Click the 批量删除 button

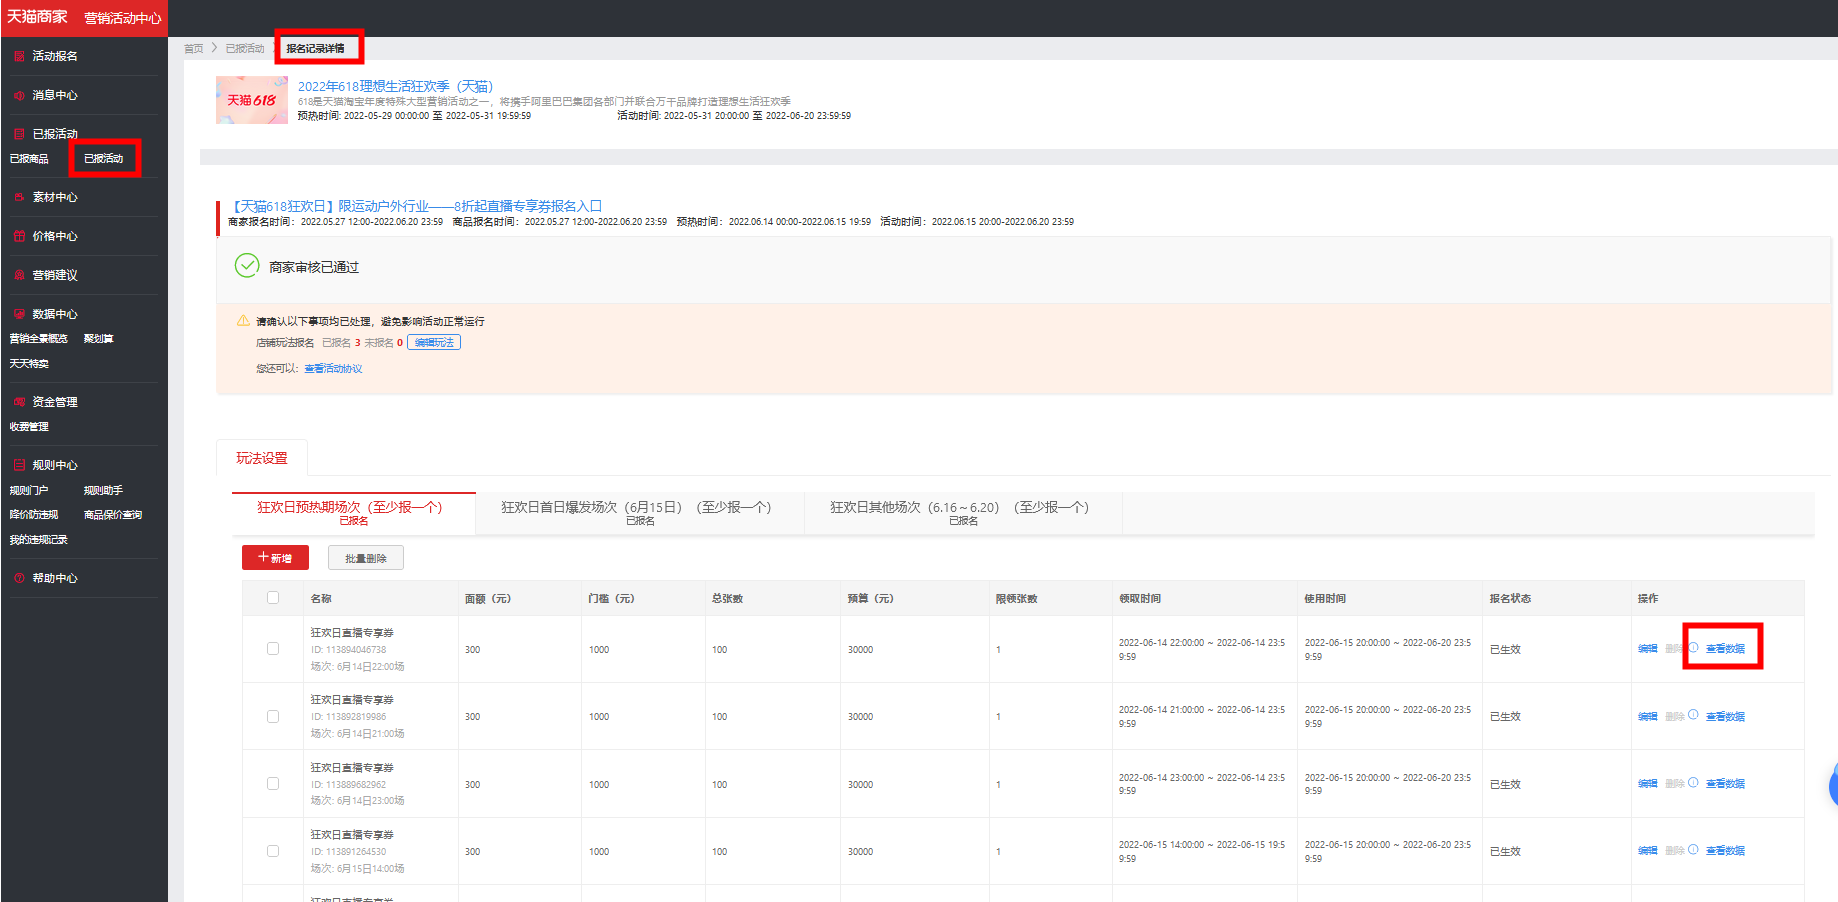pos(365,558)
